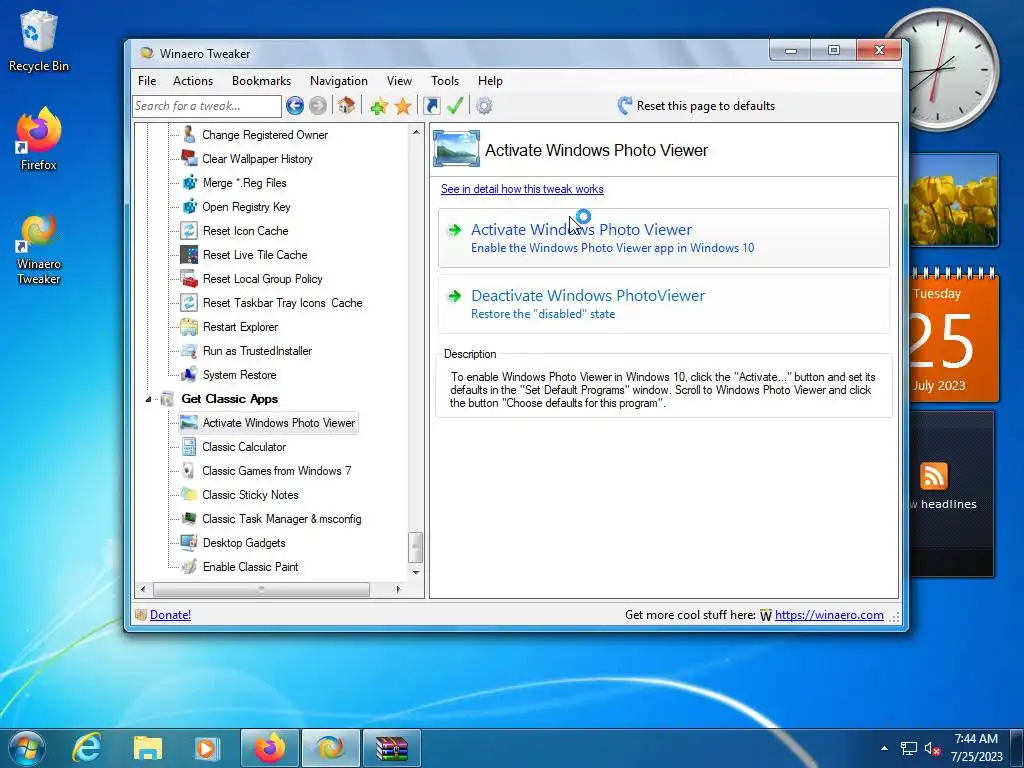Click the Search for a tweak field

207,106
